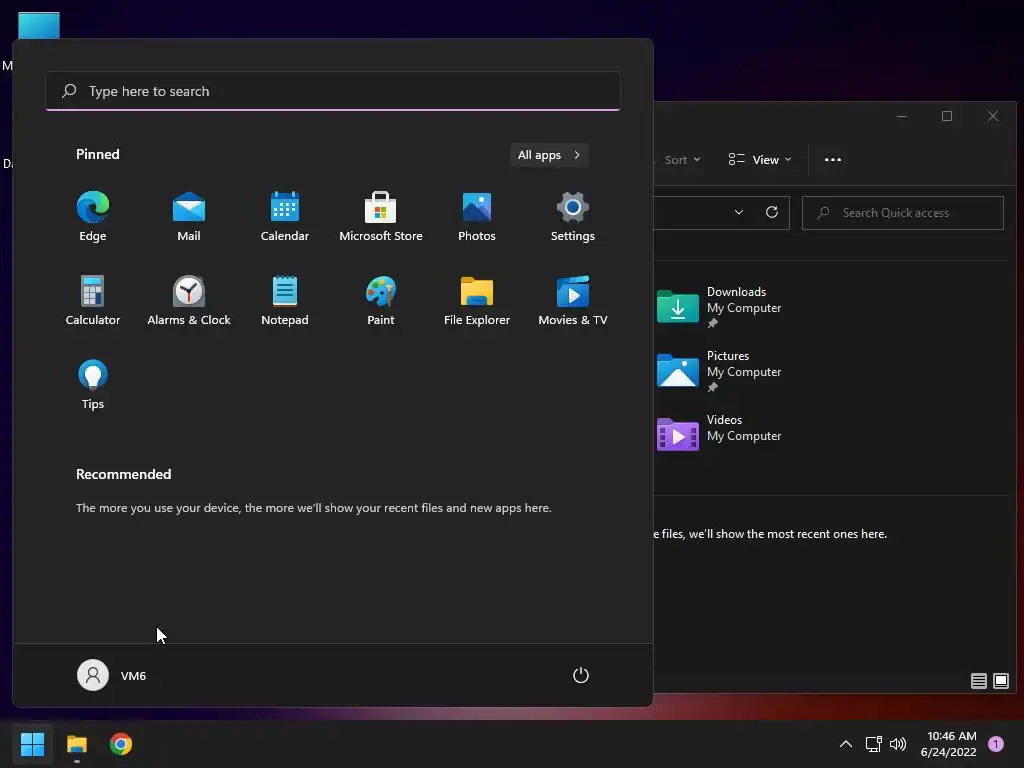
Task: Open the View dropdown in File Explorer
Action: (x=760, y=160)
